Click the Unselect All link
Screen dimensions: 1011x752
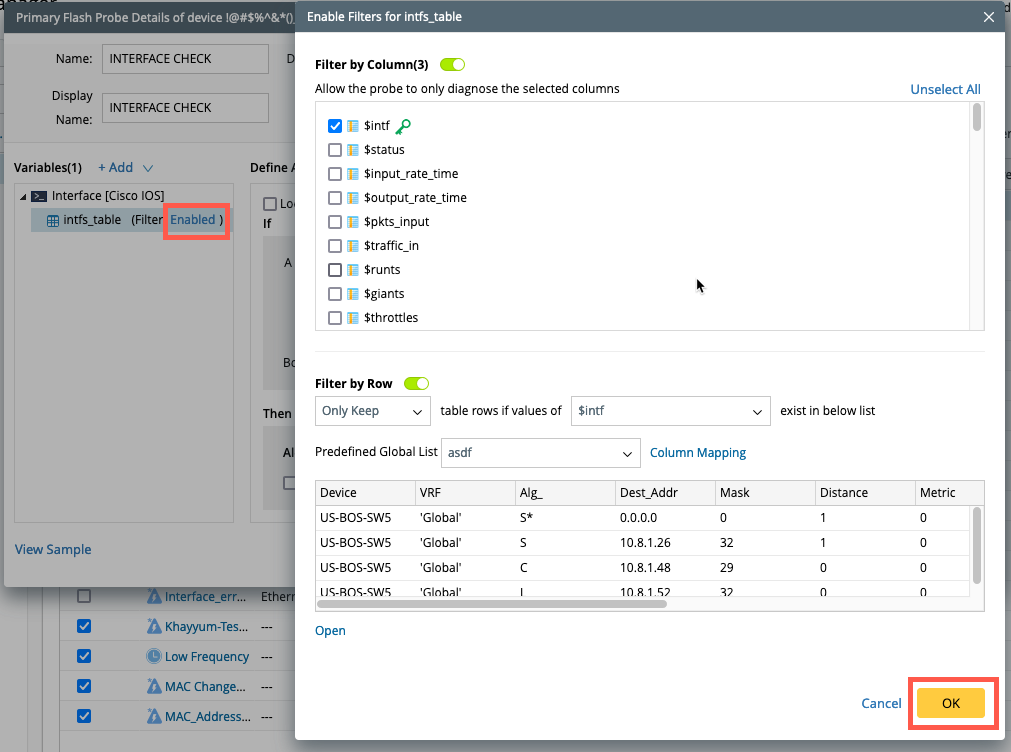click(944, 89)
